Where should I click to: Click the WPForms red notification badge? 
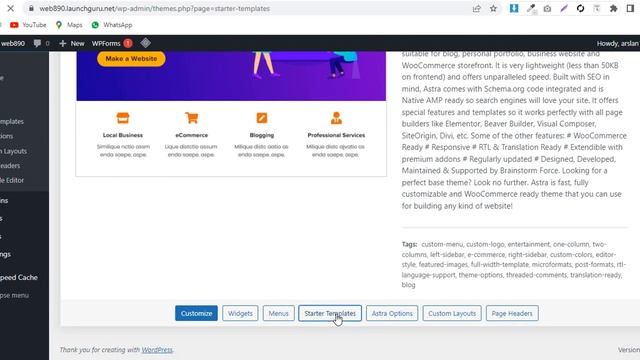128,43
